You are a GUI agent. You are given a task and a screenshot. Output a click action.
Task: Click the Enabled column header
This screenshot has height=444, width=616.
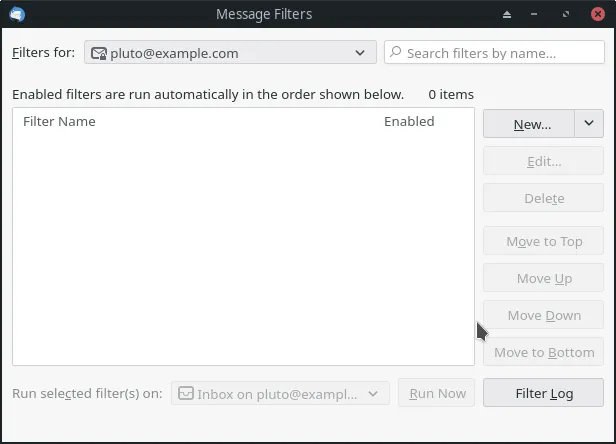(409, 121)
